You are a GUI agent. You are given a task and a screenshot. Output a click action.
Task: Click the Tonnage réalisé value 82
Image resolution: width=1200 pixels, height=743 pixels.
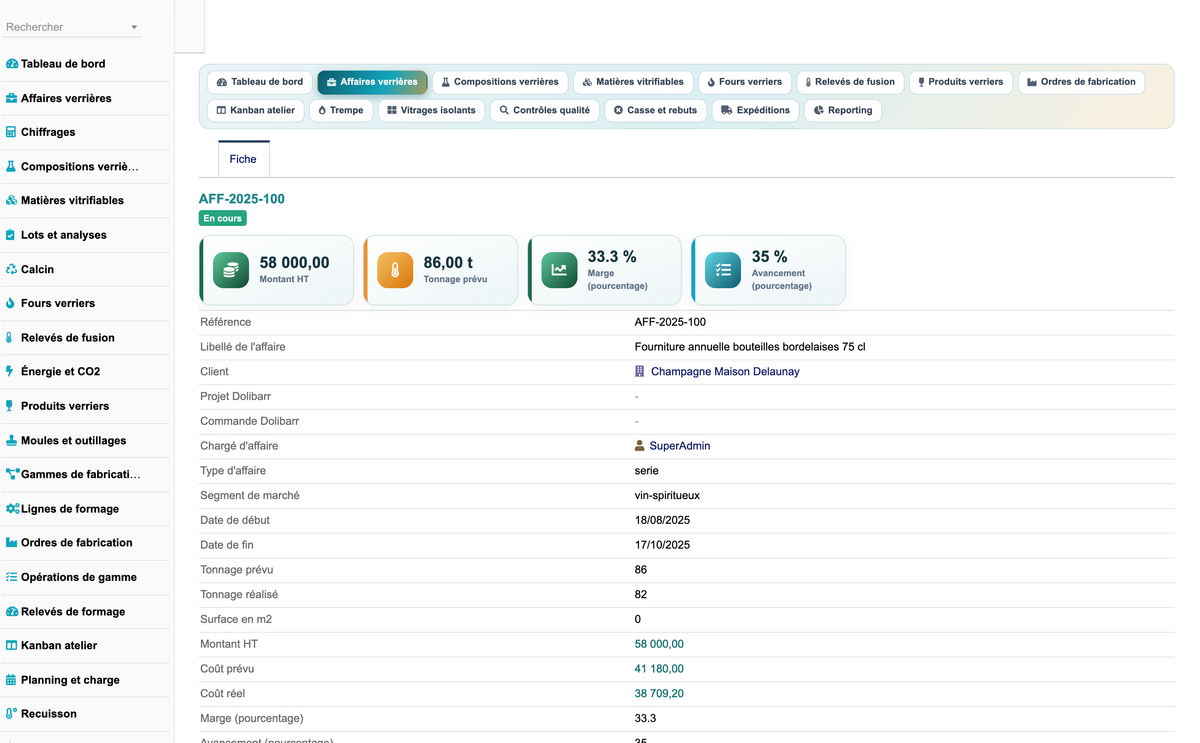click(641, 595)
